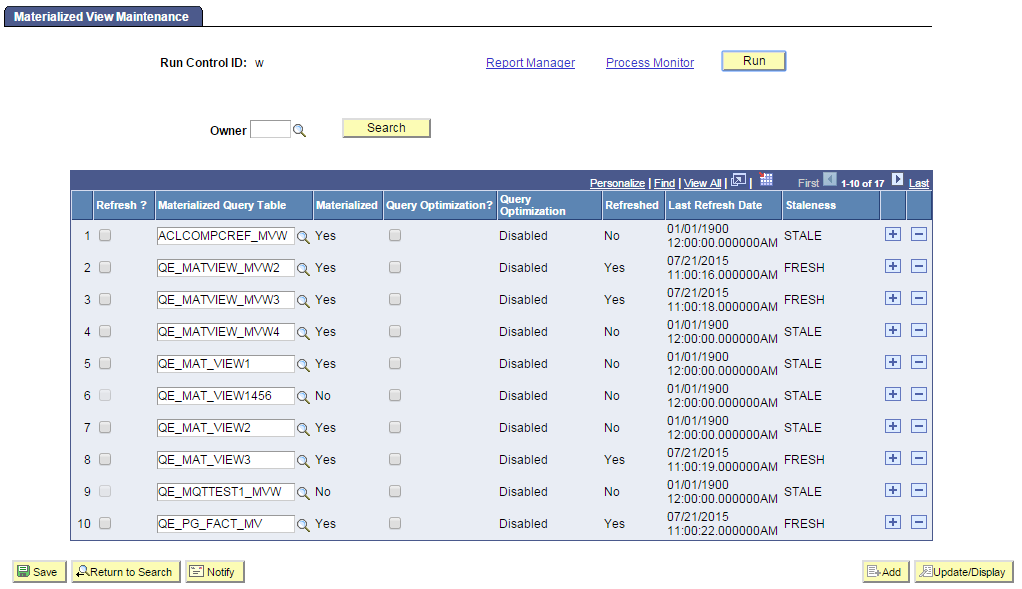The image size is (1022, 589).
Task: Click the Find link in grid
Action: coord(664,184)
